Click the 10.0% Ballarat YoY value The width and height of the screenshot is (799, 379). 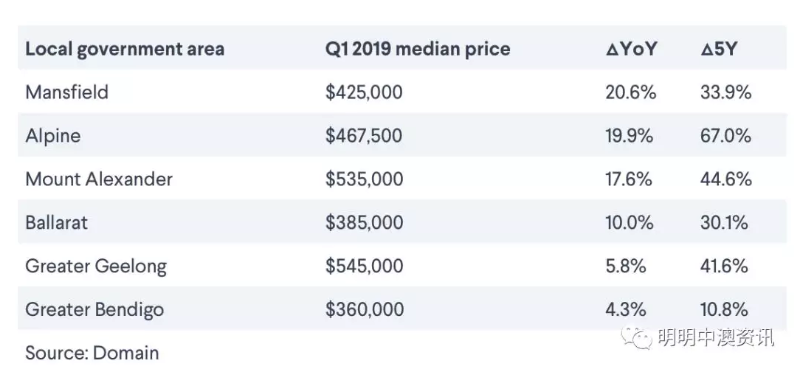(629, 223)
